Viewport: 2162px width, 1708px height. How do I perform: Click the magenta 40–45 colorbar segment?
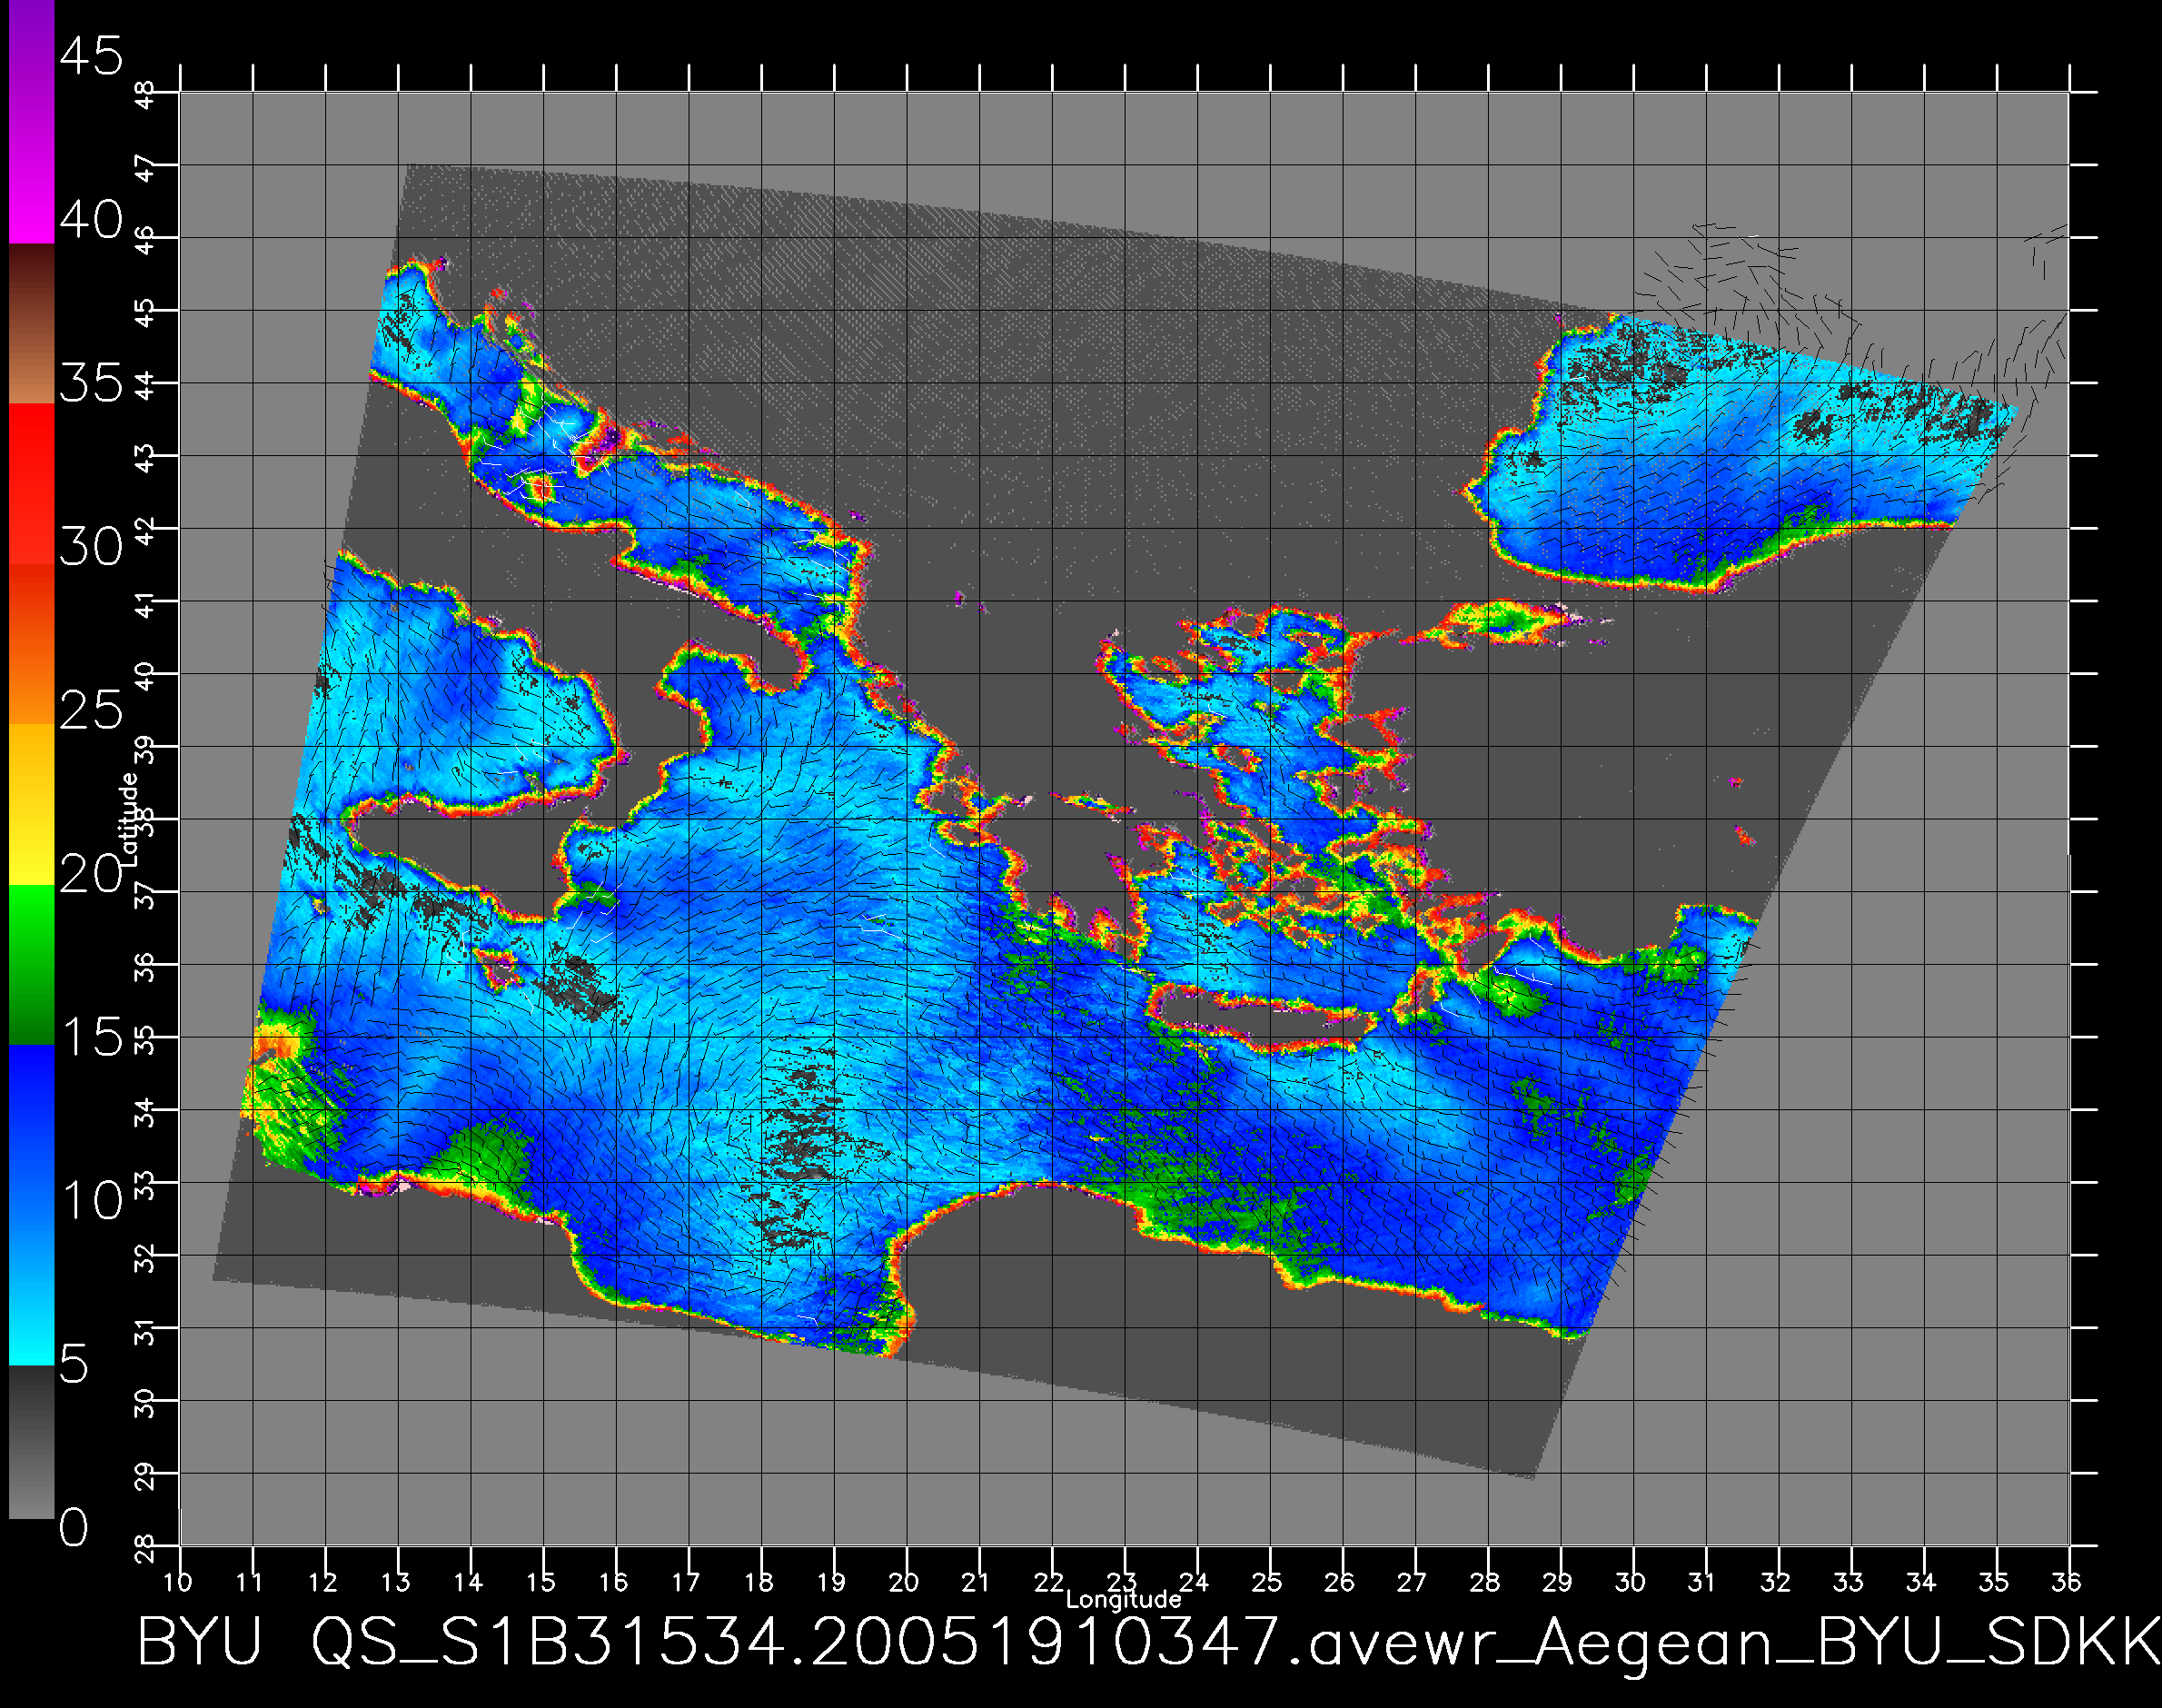31,121
